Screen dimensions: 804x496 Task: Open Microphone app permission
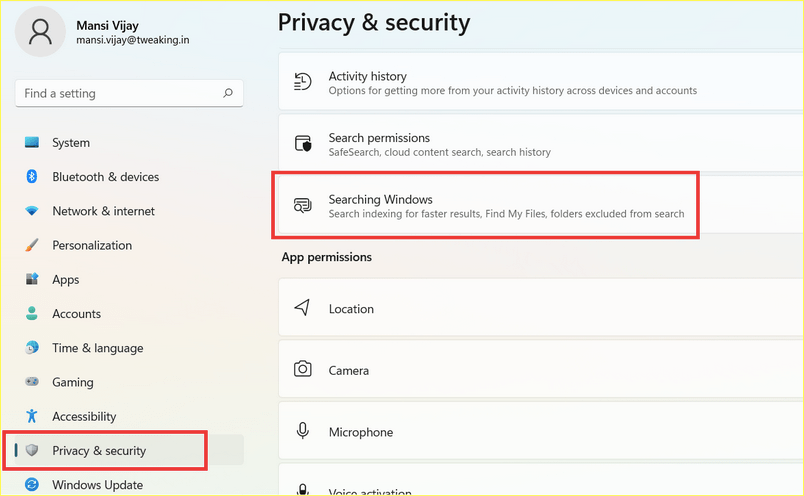(x=541, y=431)
